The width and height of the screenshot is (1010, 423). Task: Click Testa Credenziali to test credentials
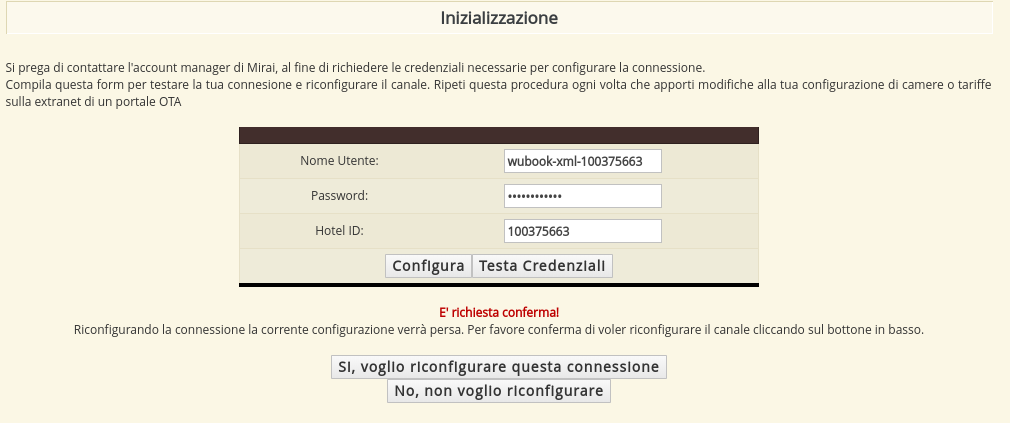(x=542, y=266)
